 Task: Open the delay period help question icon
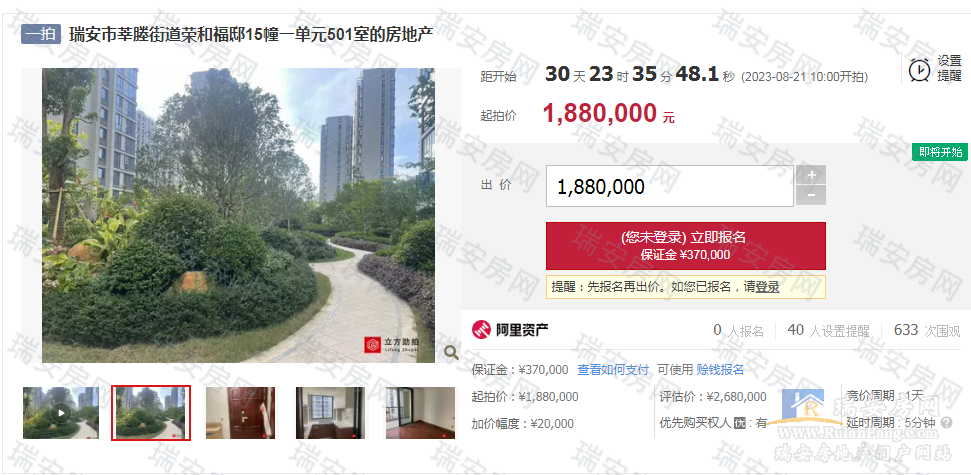coord(946,423)
